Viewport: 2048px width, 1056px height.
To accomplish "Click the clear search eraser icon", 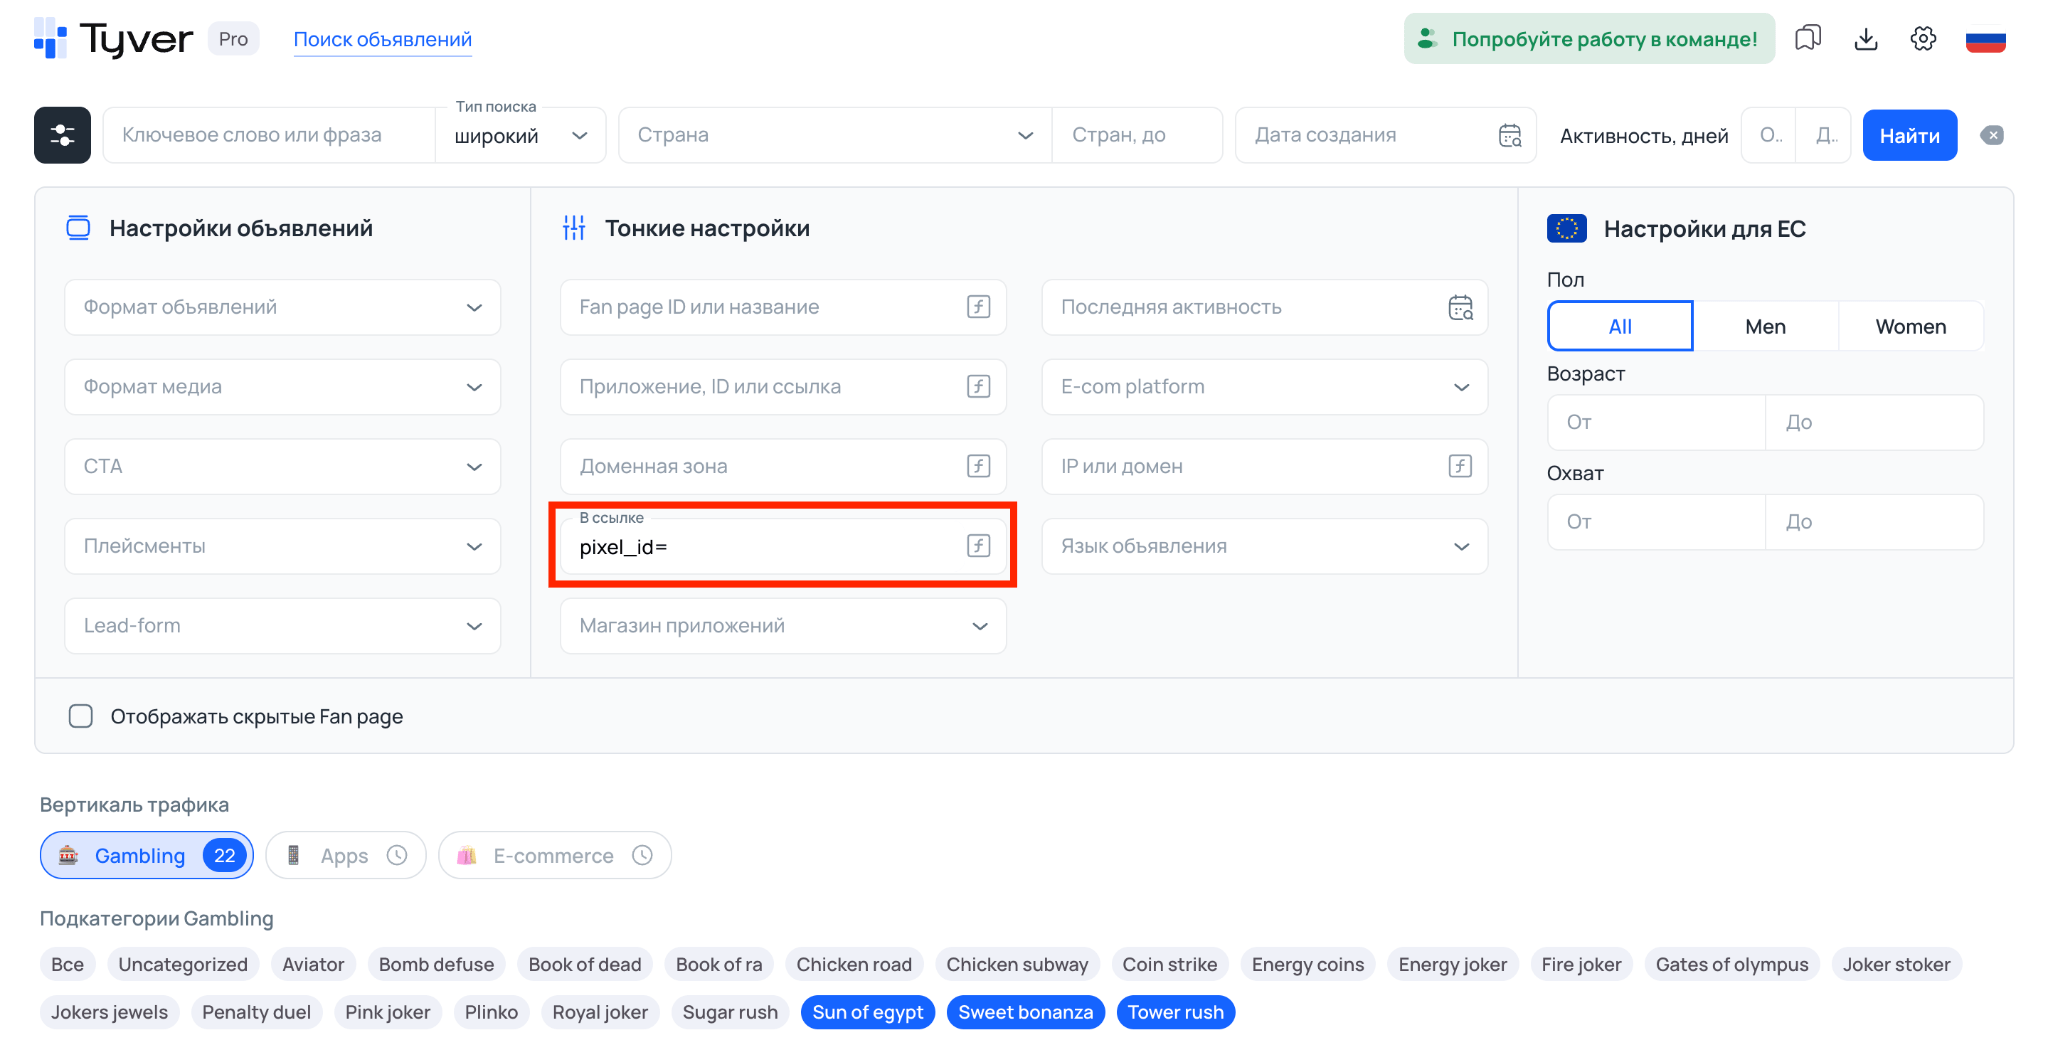I will pos(1992,135).
